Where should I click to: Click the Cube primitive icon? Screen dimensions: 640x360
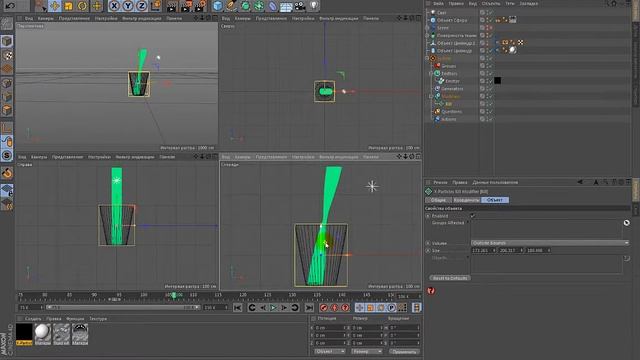[218, 6]
